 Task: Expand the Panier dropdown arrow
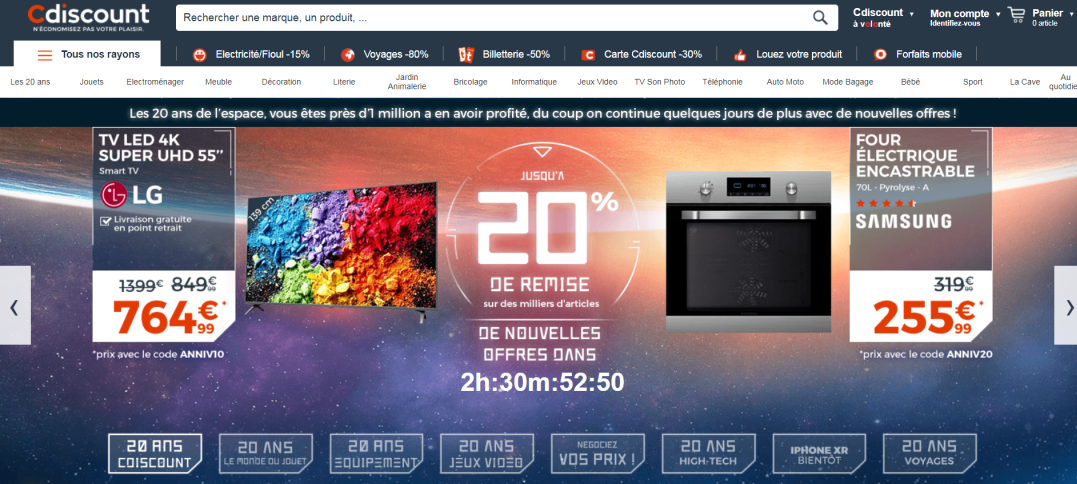(1070, 14)
